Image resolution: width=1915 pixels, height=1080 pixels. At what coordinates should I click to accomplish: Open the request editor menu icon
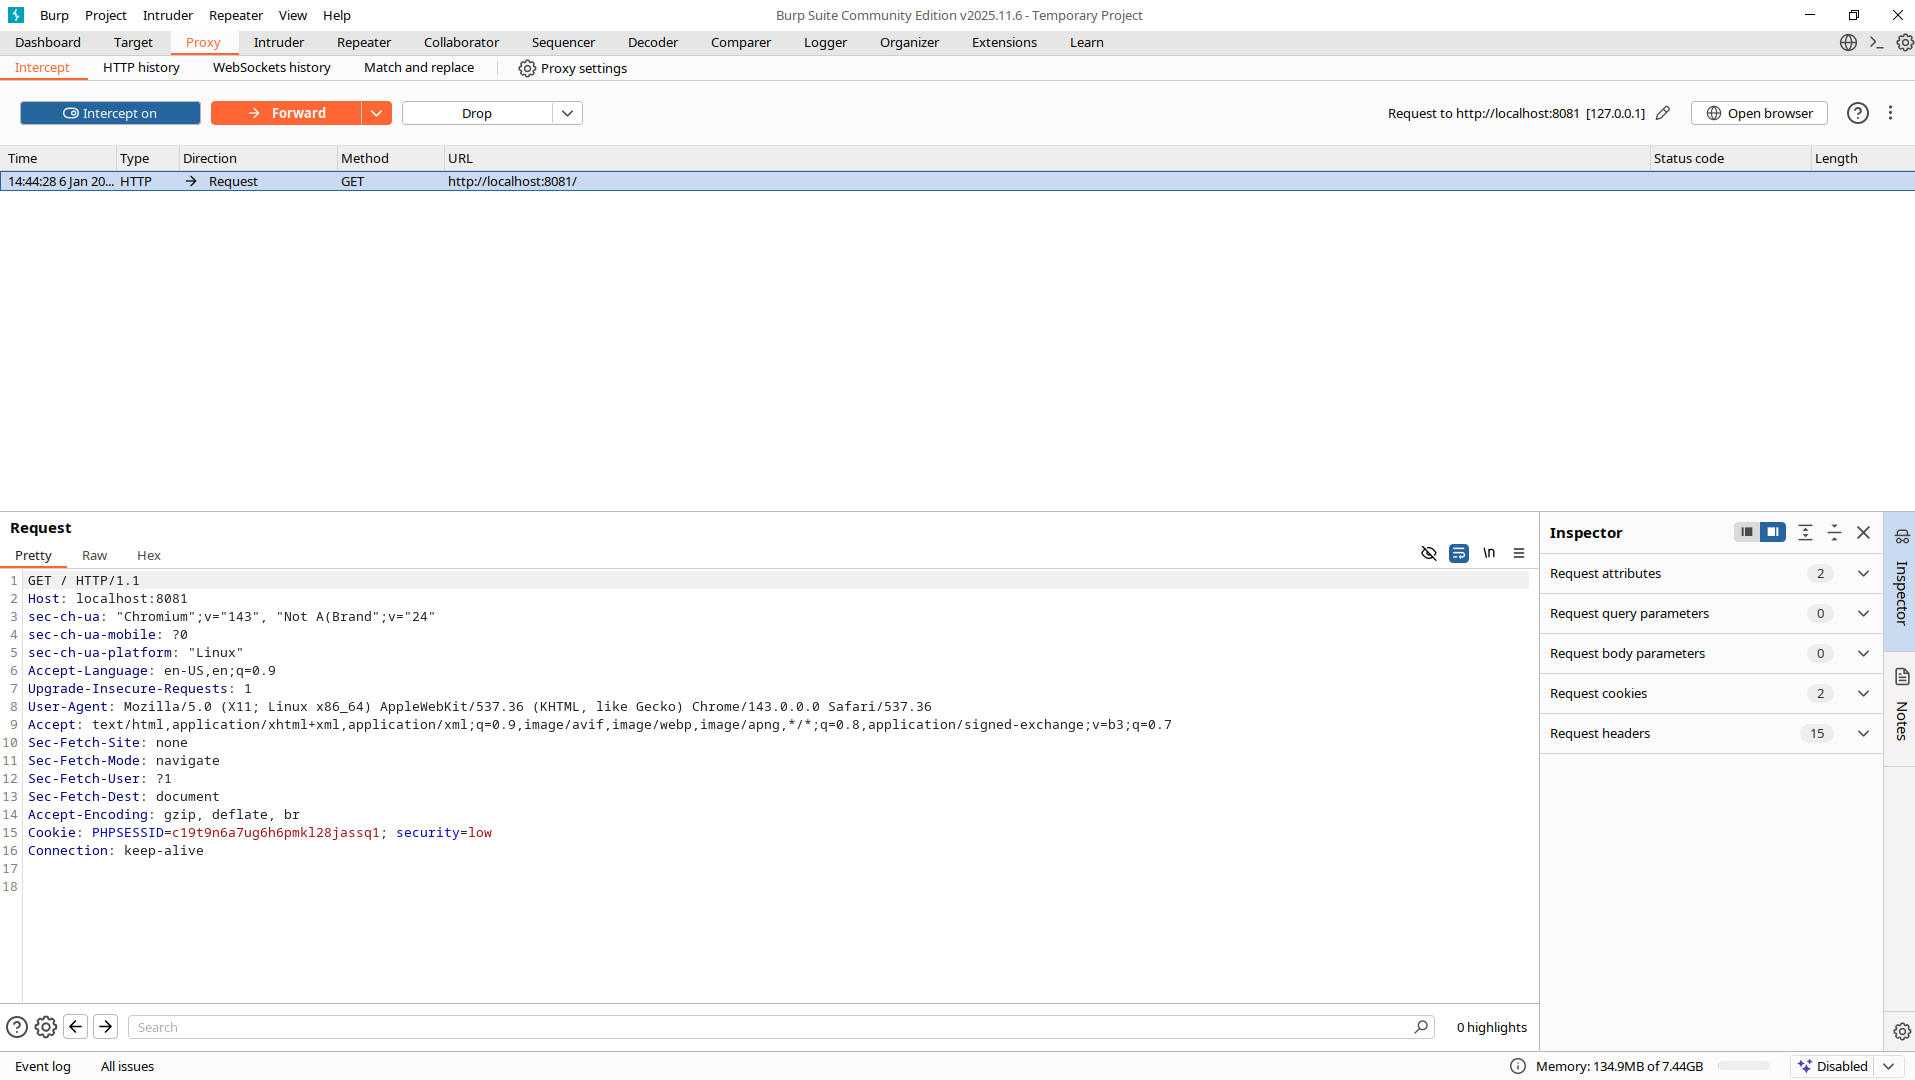pos(1518,553)
